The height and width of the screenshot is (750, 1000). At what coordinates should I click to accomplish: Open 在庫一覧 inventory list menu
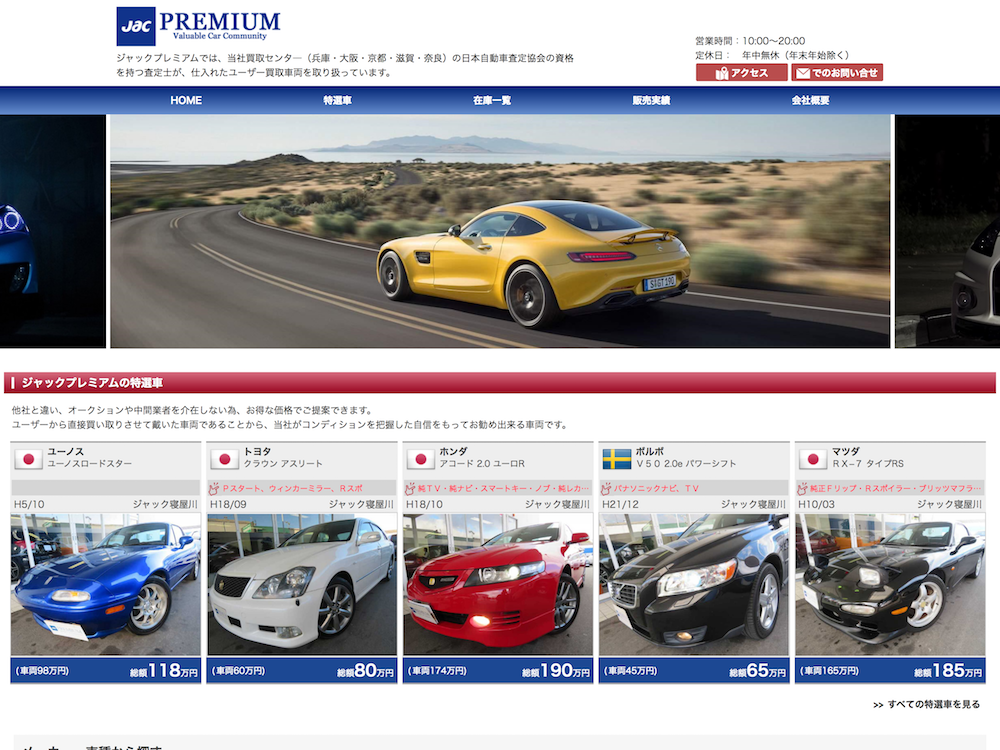tap(492, 100)
